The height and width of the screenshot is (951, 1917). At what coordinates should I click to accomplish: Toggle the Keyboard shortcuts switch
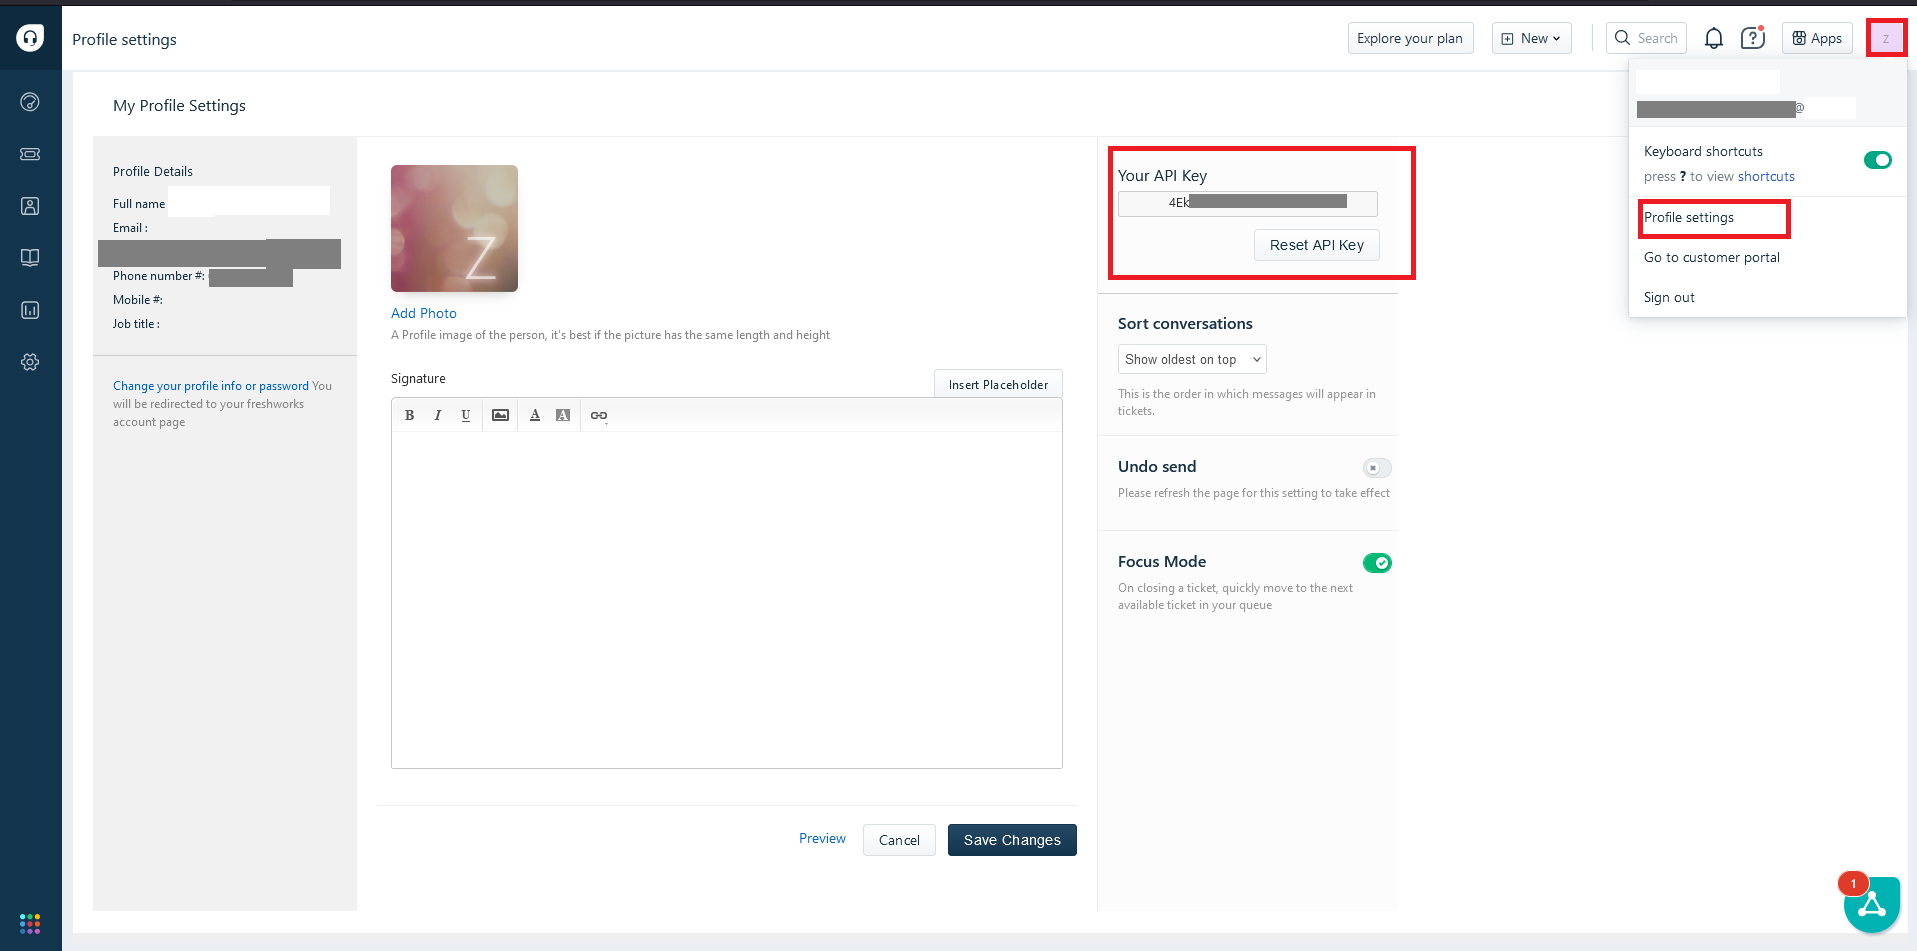tap(1877, 160)
